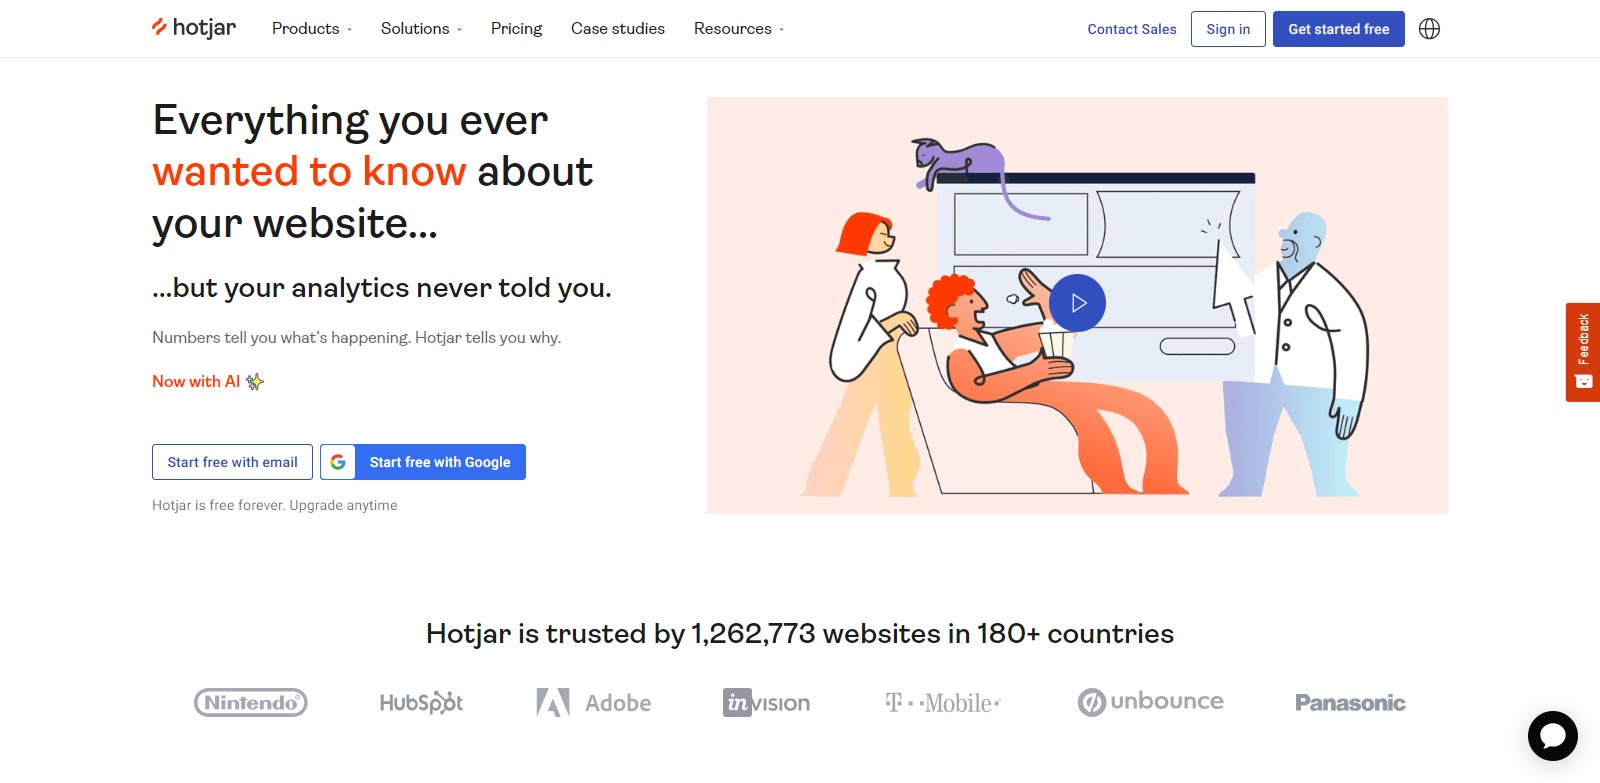Click the Nintendo logo
The height and width of the screenshot is (783, 1600).
pos(251,703)
